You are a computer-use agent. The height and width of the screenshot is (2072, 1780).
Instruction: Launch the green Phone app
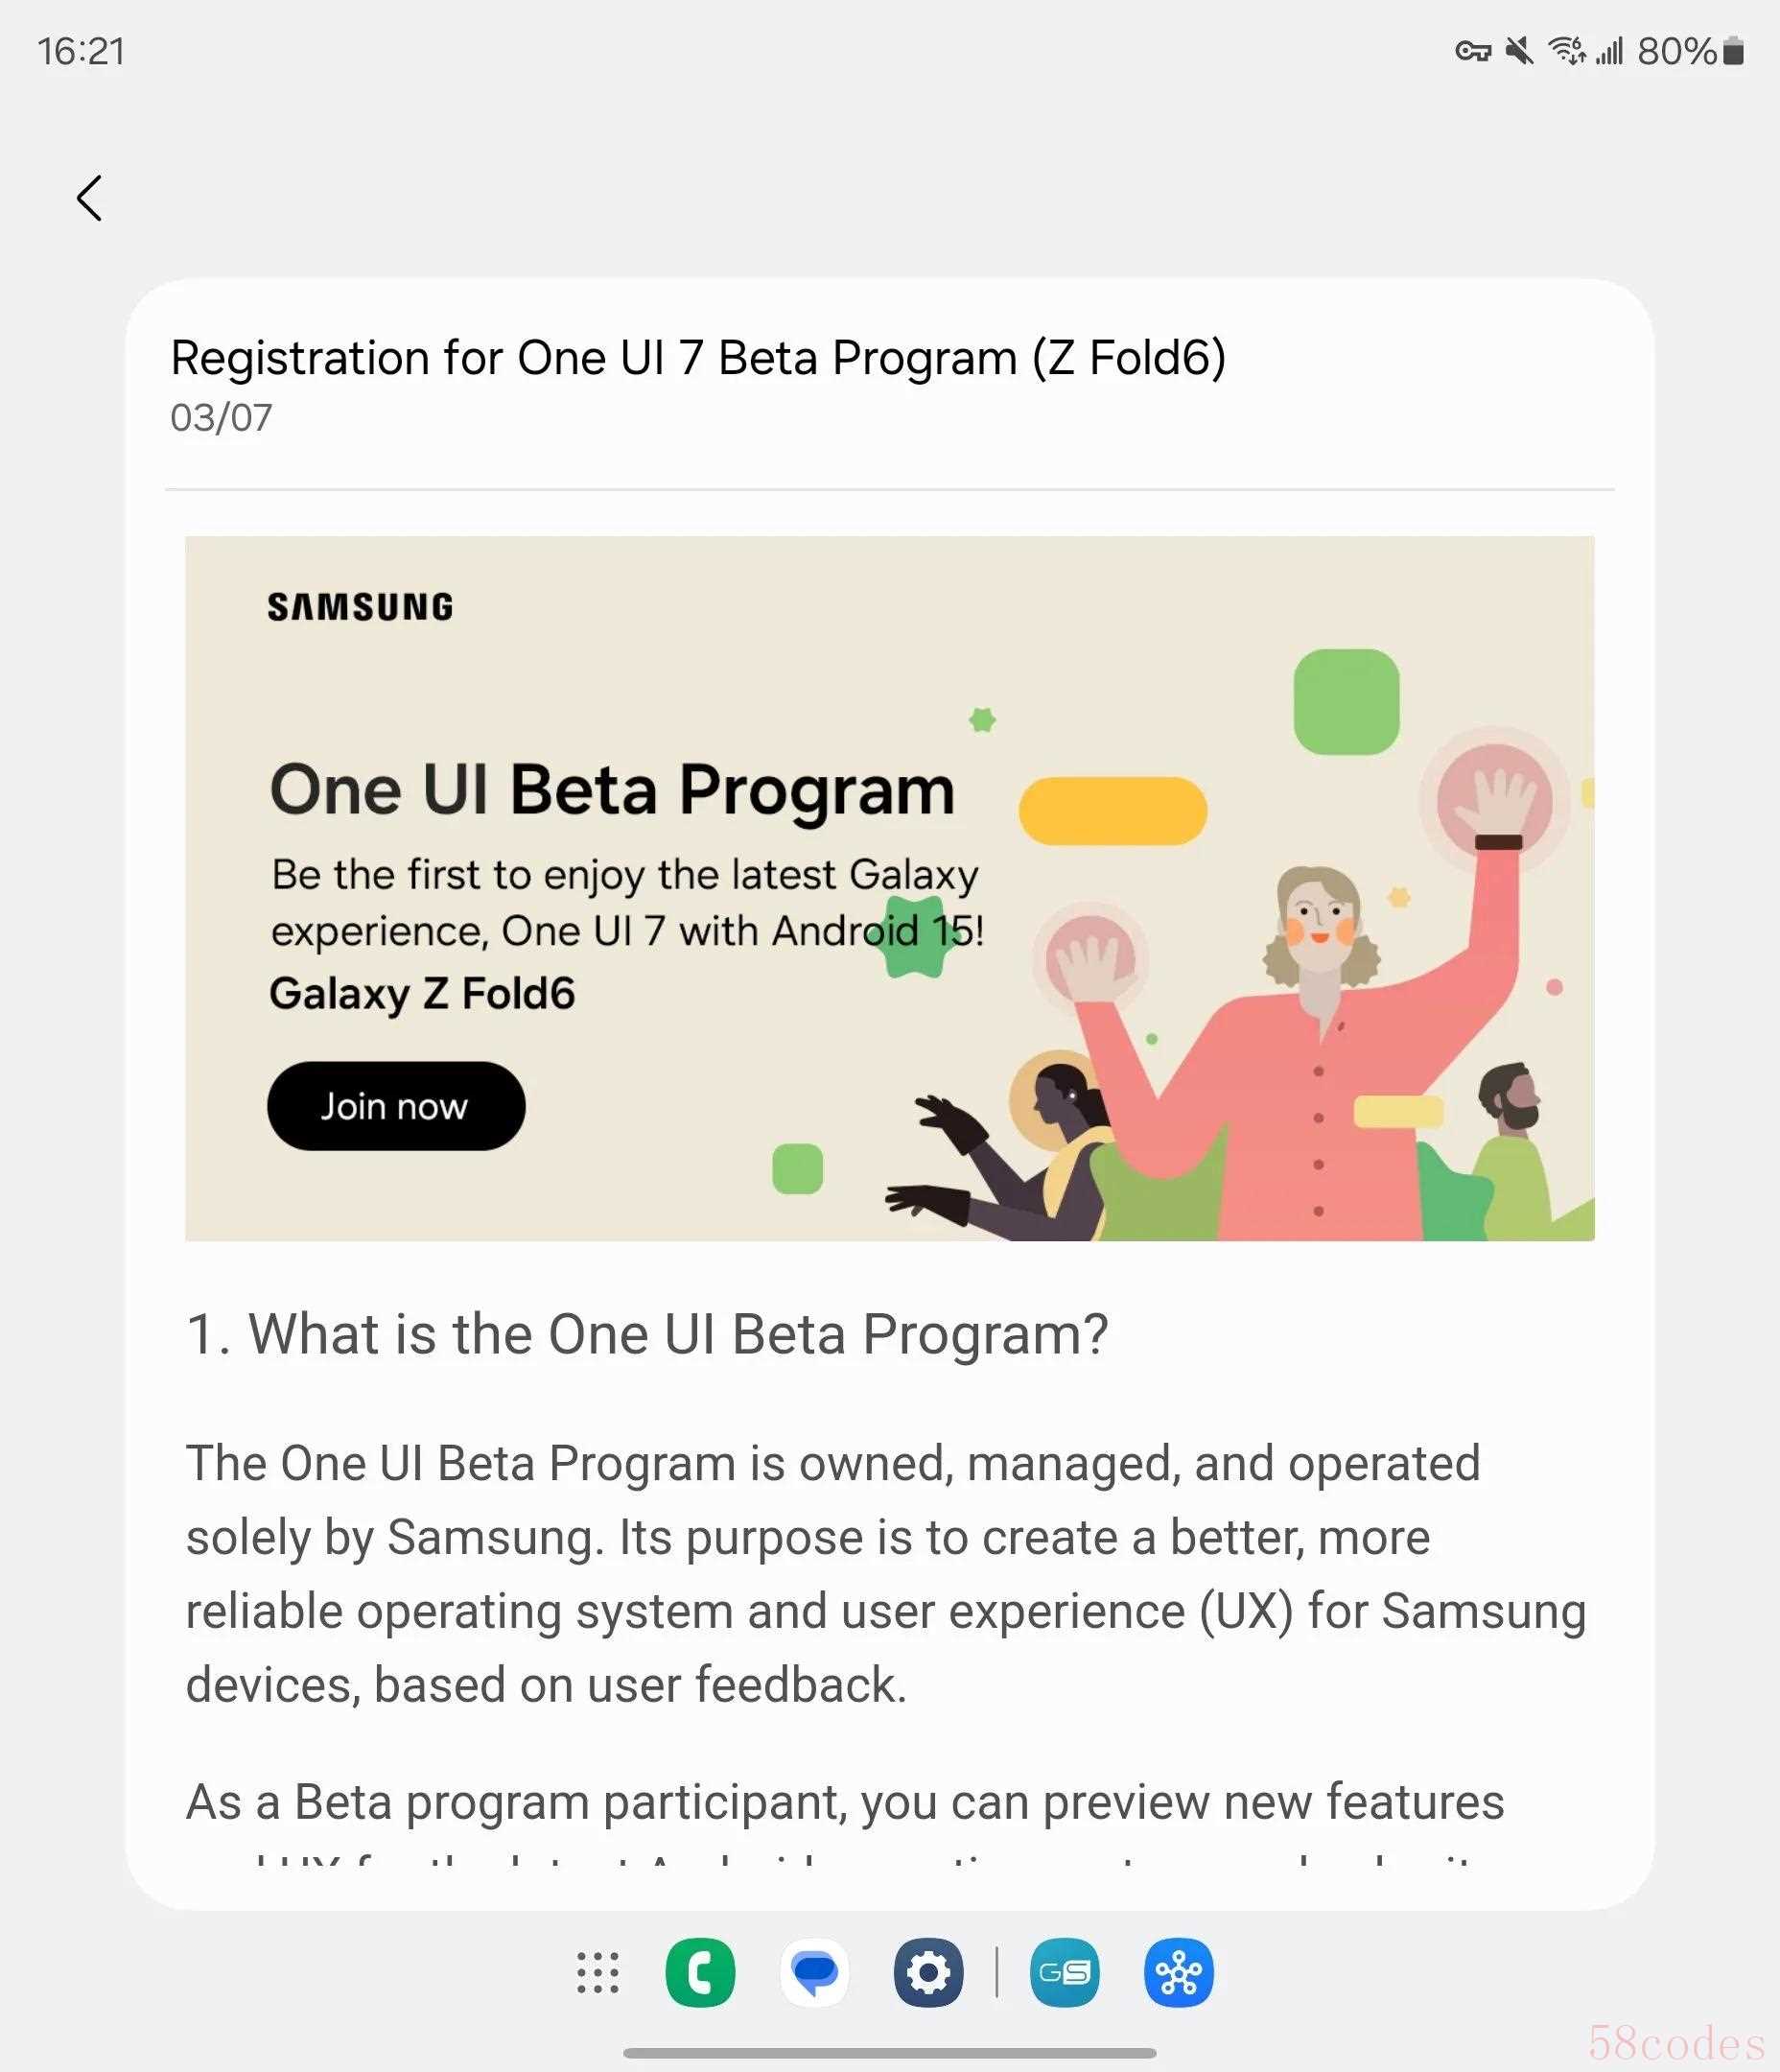[700, 1972]
